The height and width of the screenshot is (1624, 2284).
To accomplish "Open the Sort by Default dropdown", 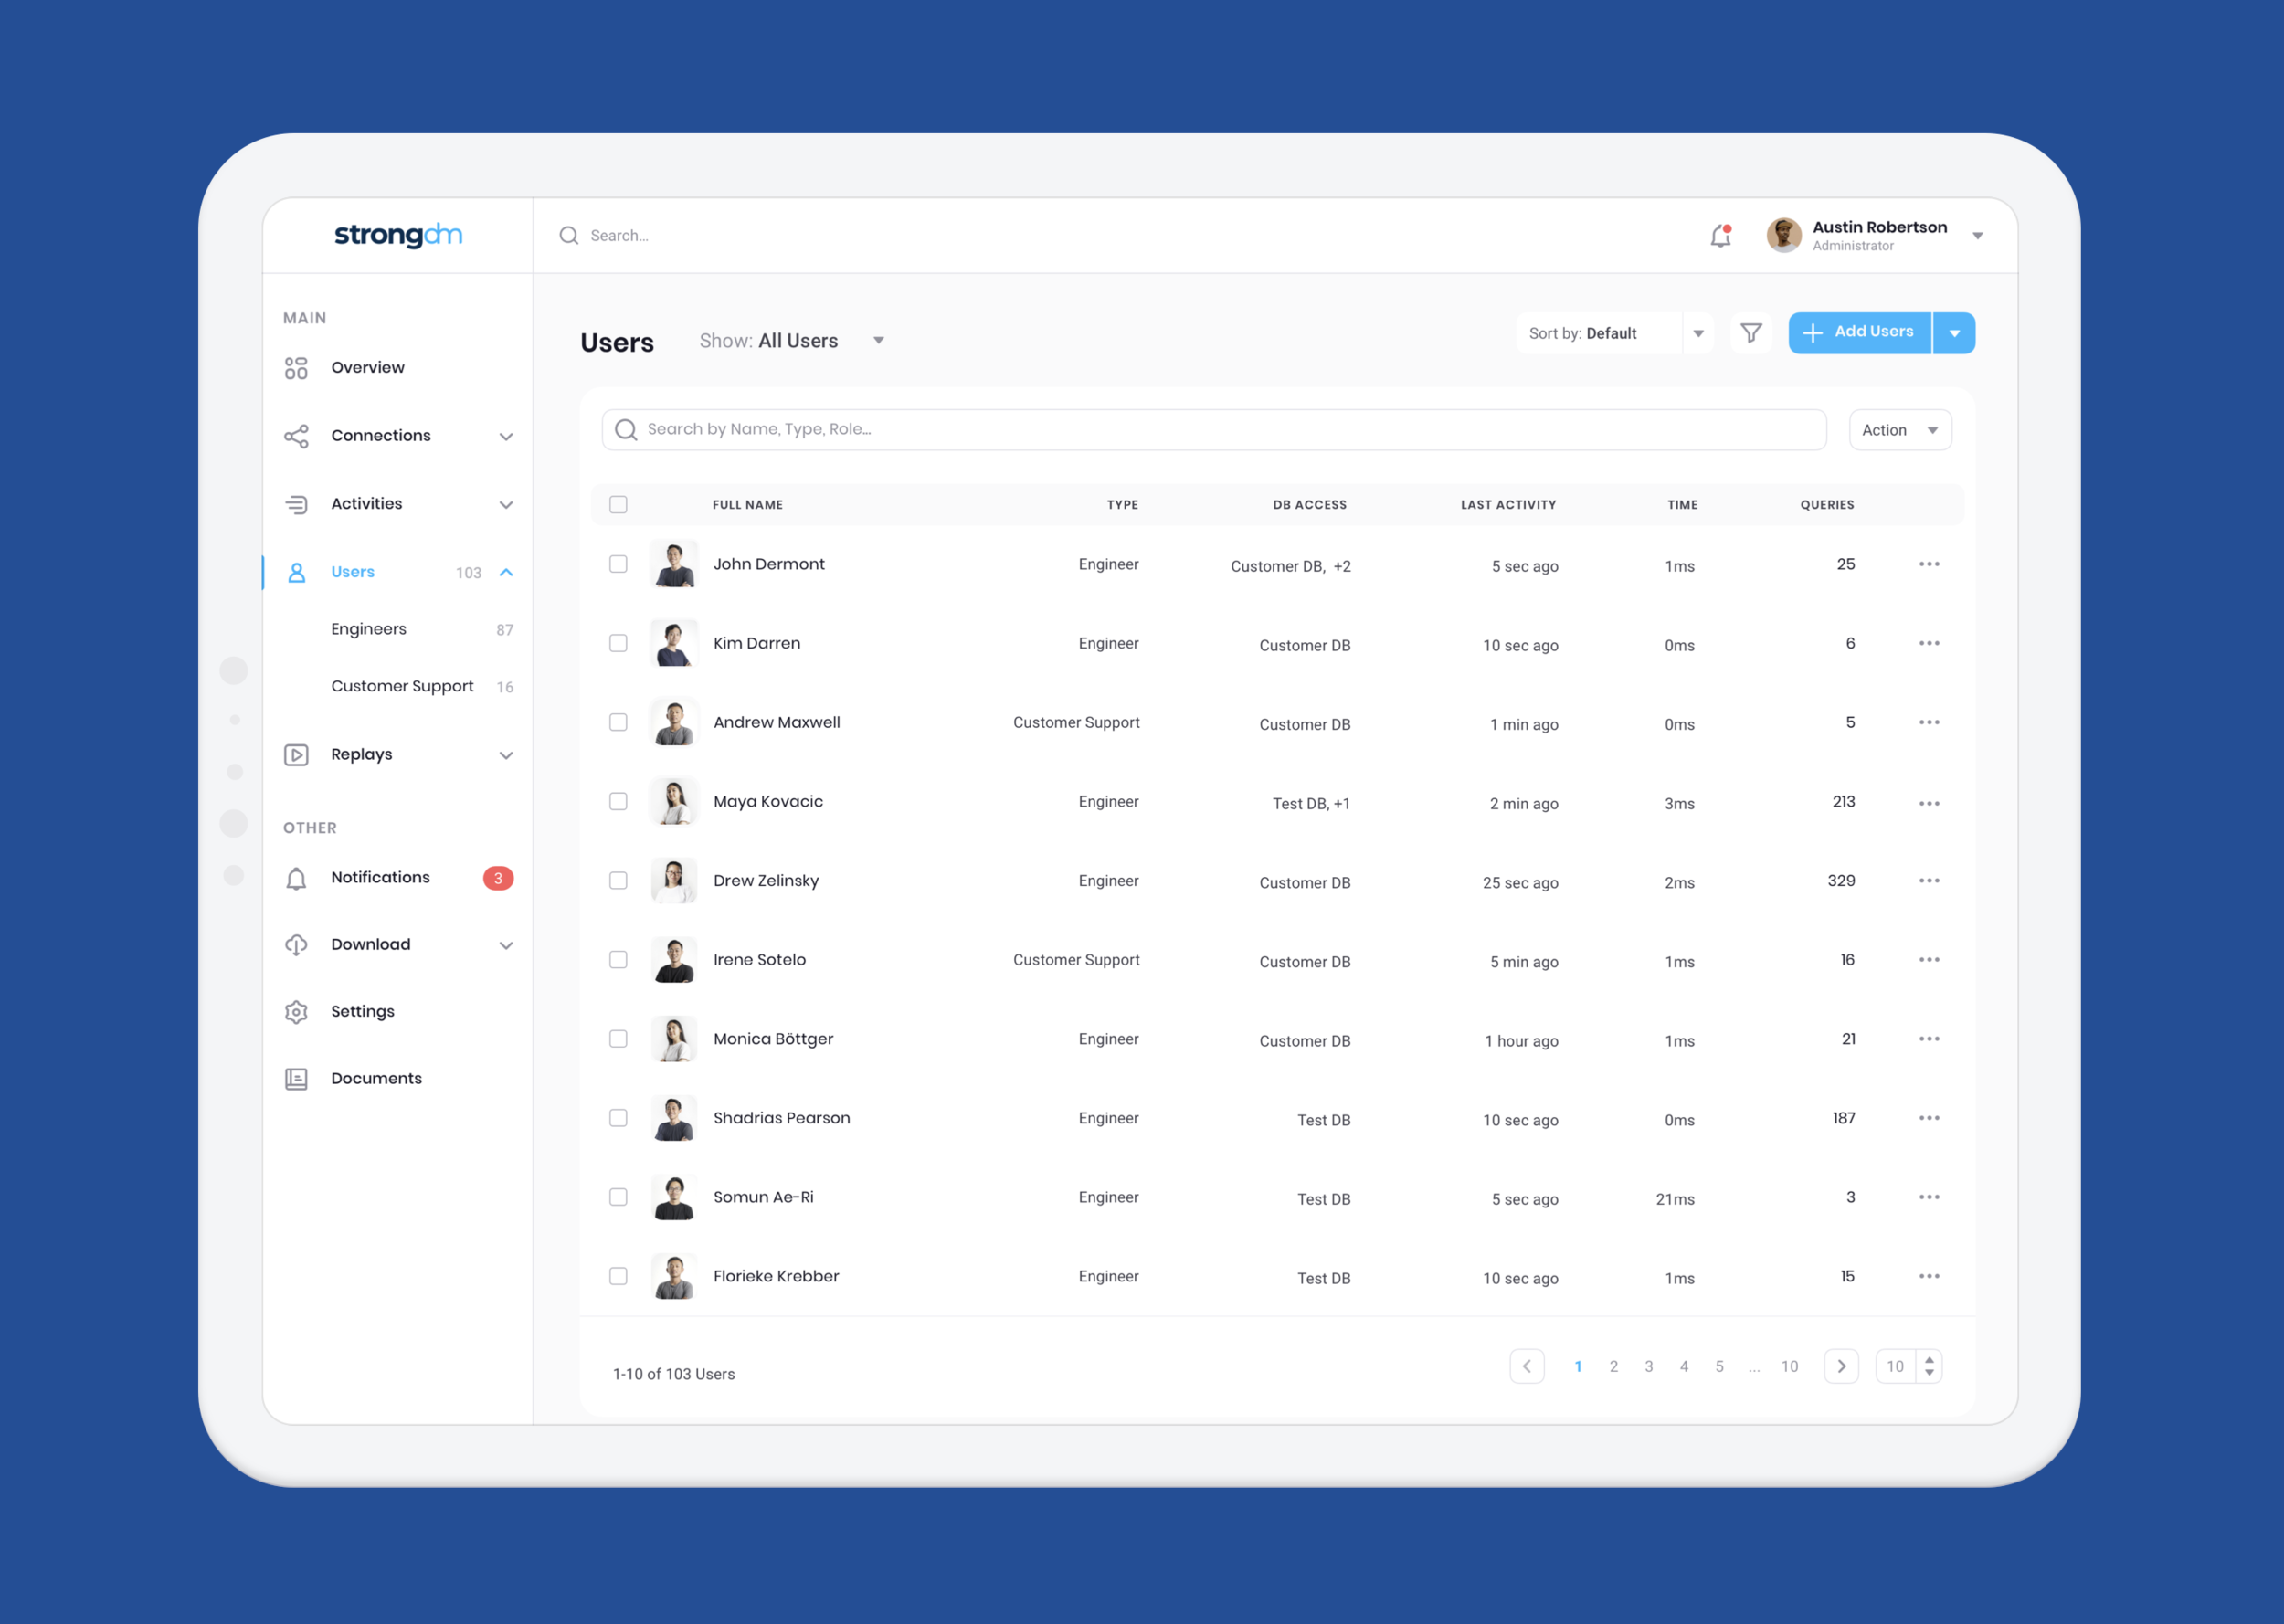I will [x=1615, y=333].
